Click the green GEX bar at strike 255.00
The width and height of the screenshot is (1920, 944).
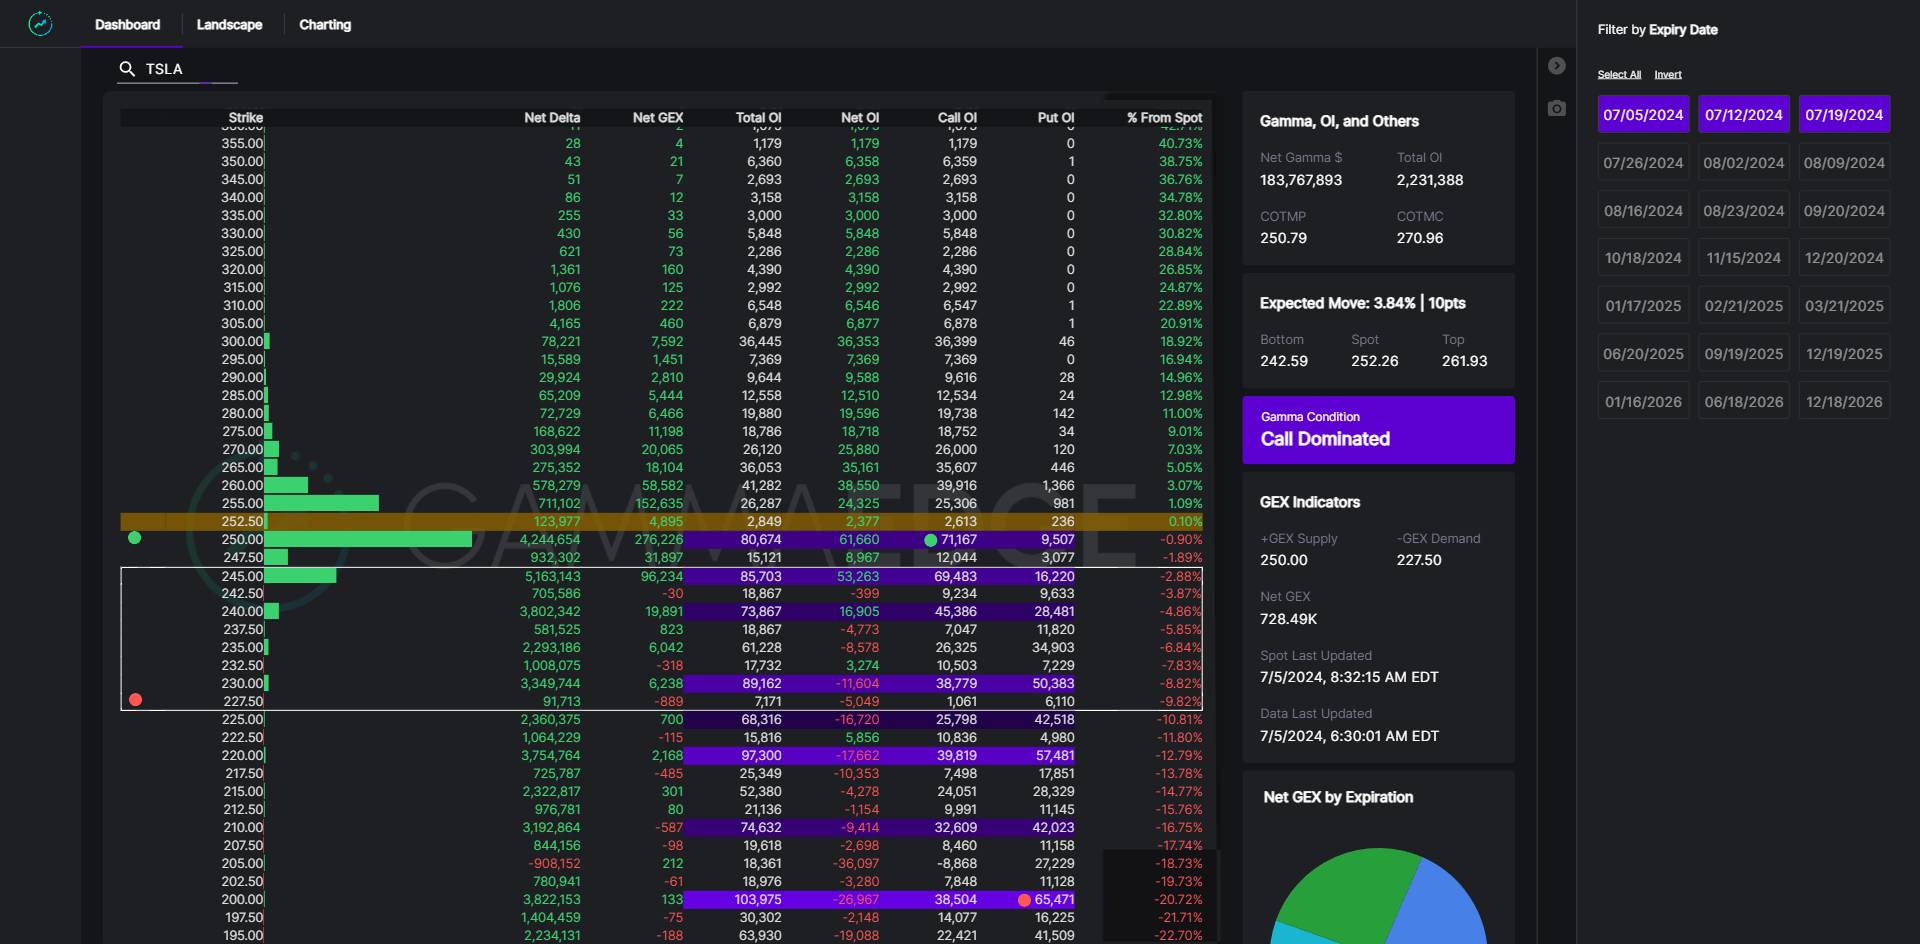tap(322, 503)
